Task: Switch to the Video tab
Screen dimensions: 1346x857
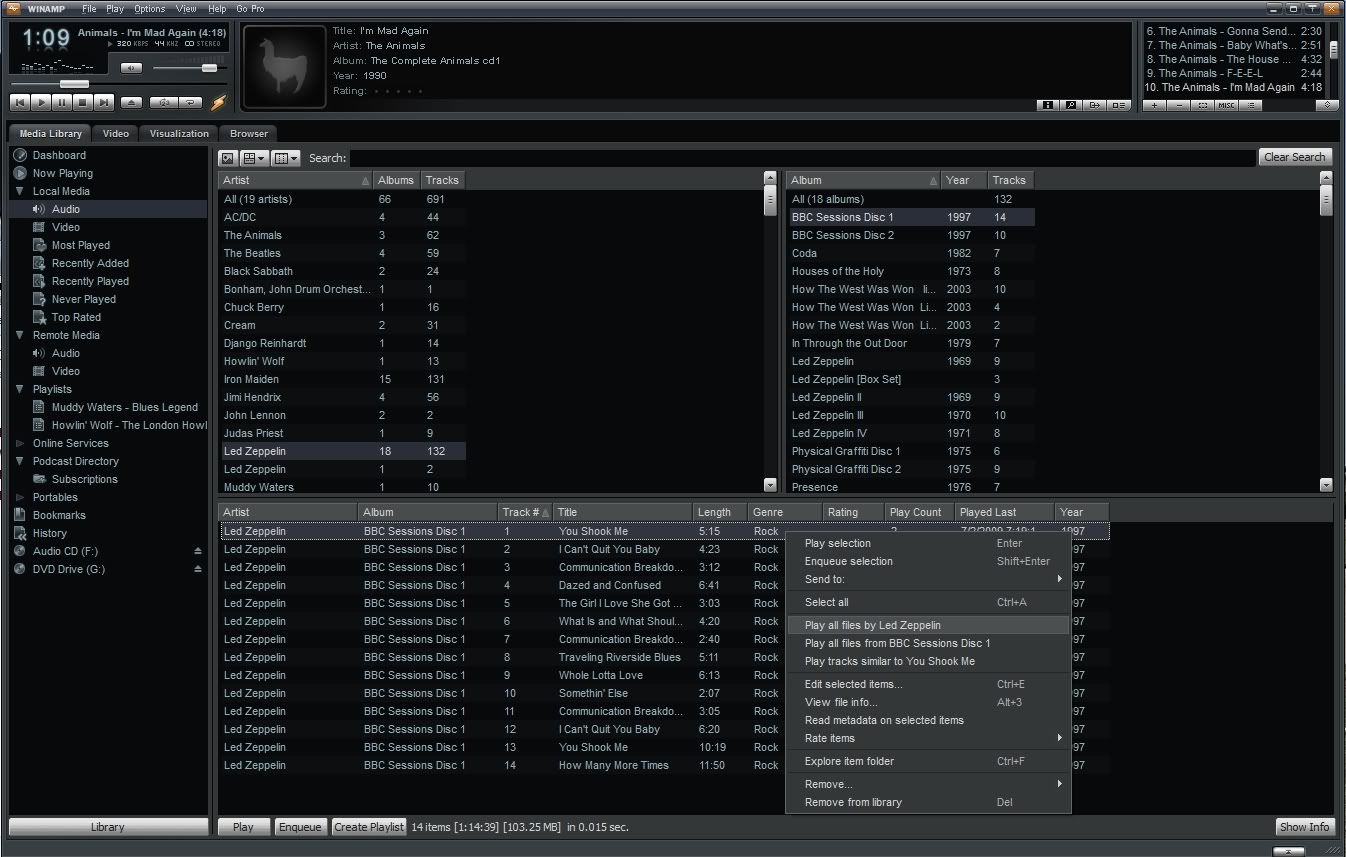Action: click(x=116, y=133)
